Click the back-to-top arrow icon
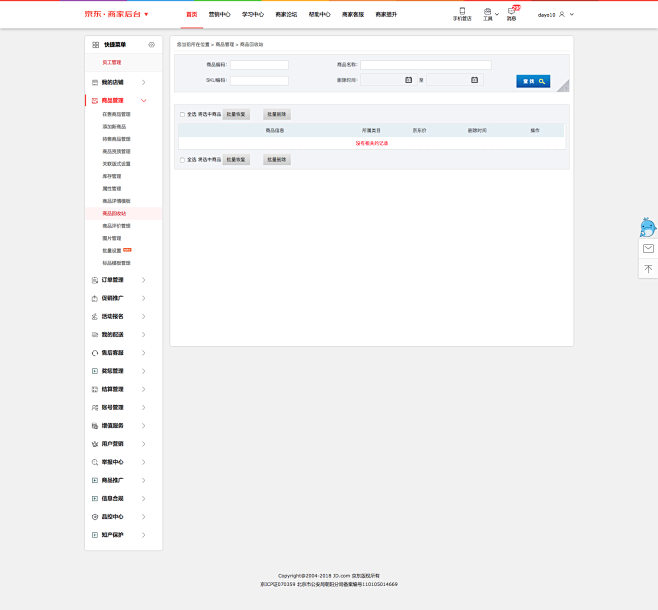Viewport: 658px width, 610px height. tap(648, 269)
